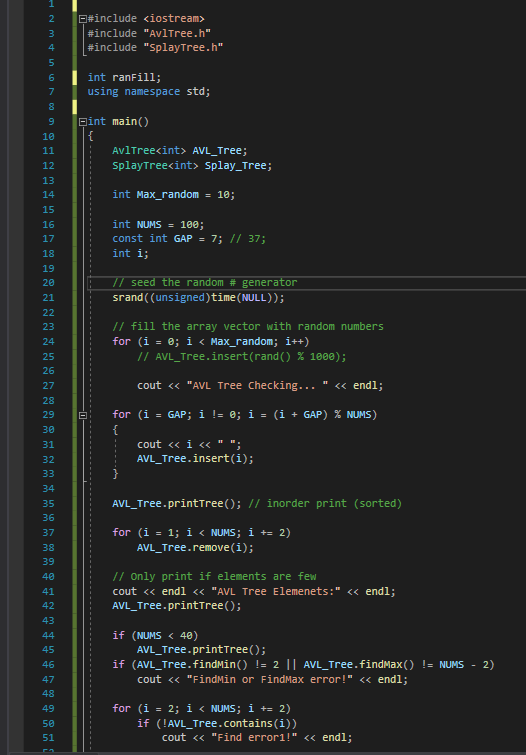The width and height of the screenshot is (526, 755).
Task: Click the "SplayTree.h" include string
Action: point(183,48)
